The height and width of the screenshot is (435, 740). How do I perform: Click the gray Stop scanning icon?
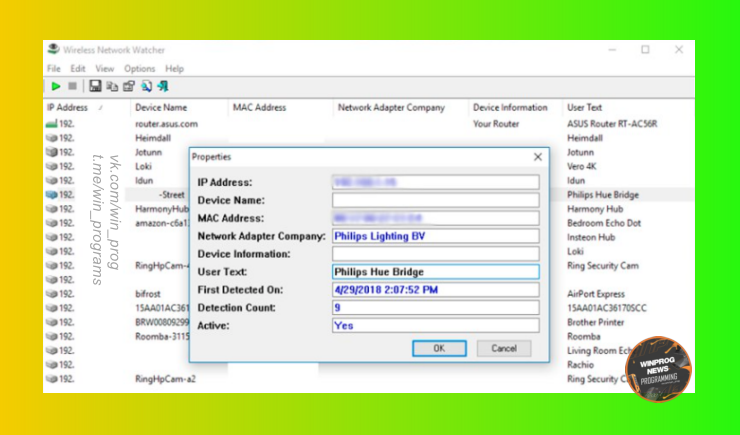(x=72, y=86)
